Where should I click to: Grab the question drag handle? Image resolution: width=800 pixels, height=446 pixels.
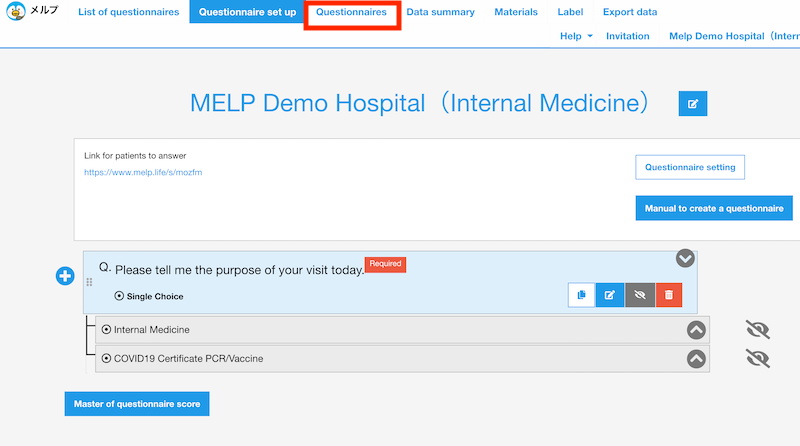click(x=89, y=282)
